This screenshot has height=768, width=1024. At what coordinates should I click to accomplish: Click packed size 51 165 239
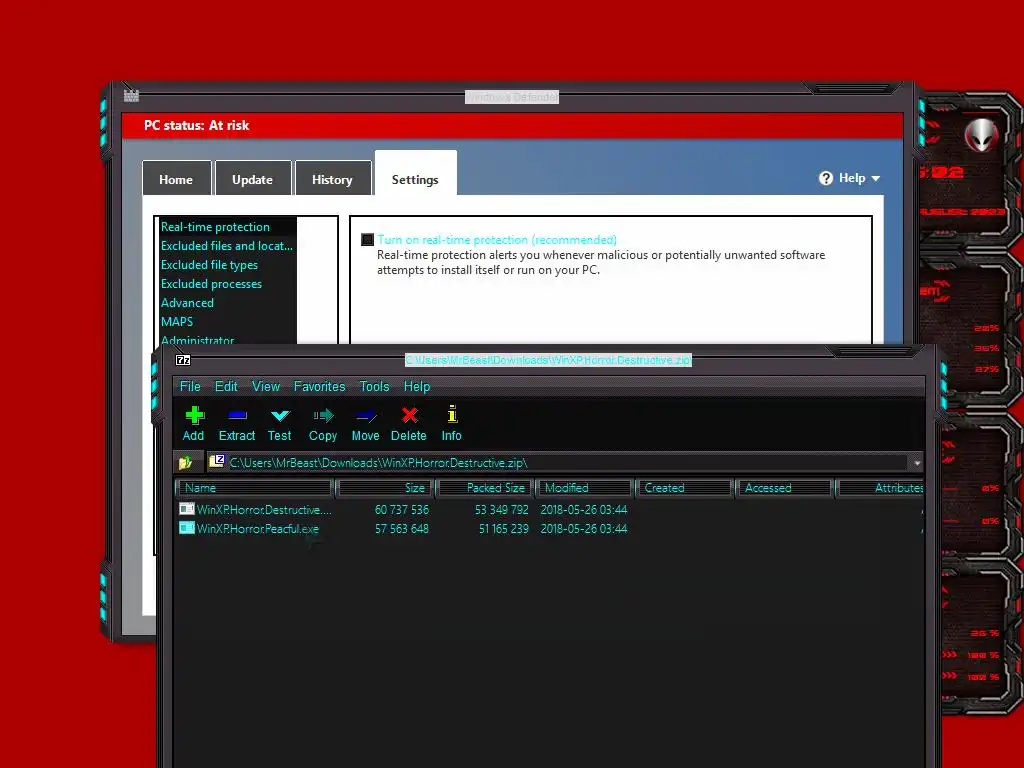point(504,529)
